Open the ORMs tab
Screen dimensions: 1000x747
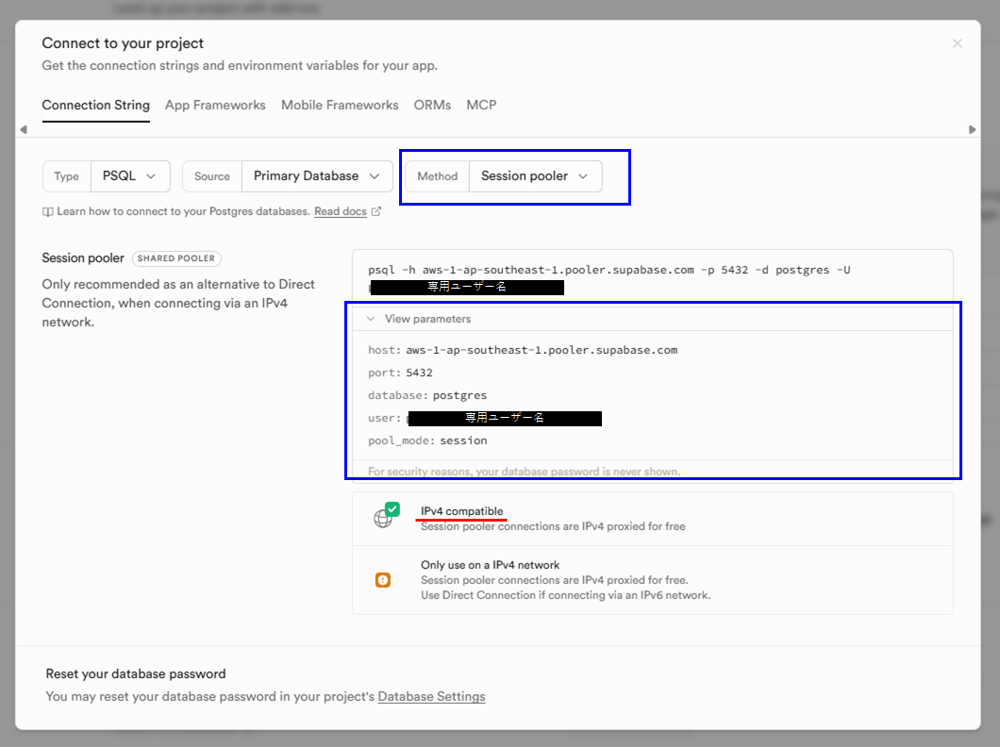[x=432, y=105]
